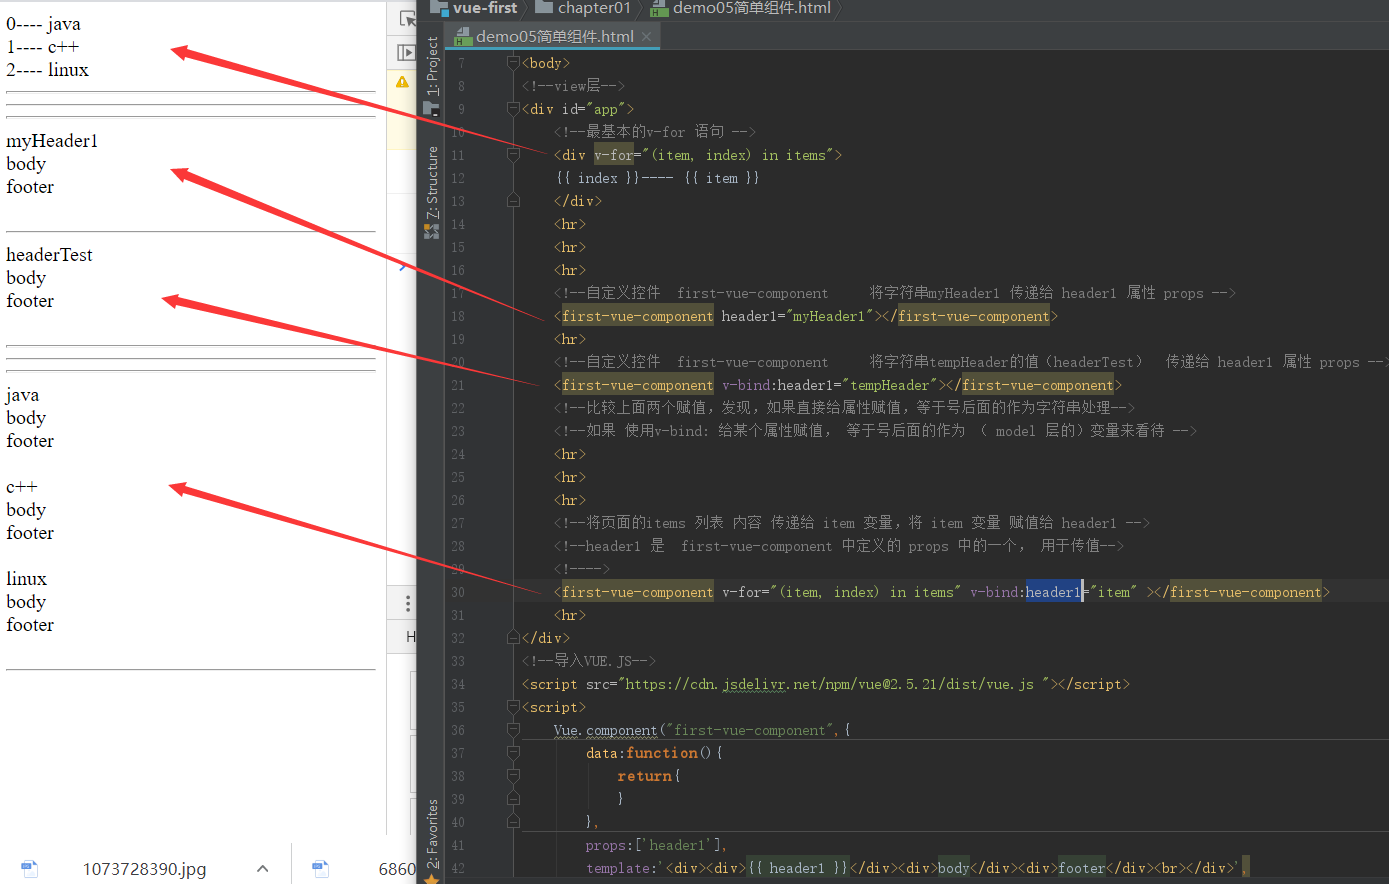
Task: Click the '<!--view层-->' comment on line 8
Action: click(x=573, y=86)
